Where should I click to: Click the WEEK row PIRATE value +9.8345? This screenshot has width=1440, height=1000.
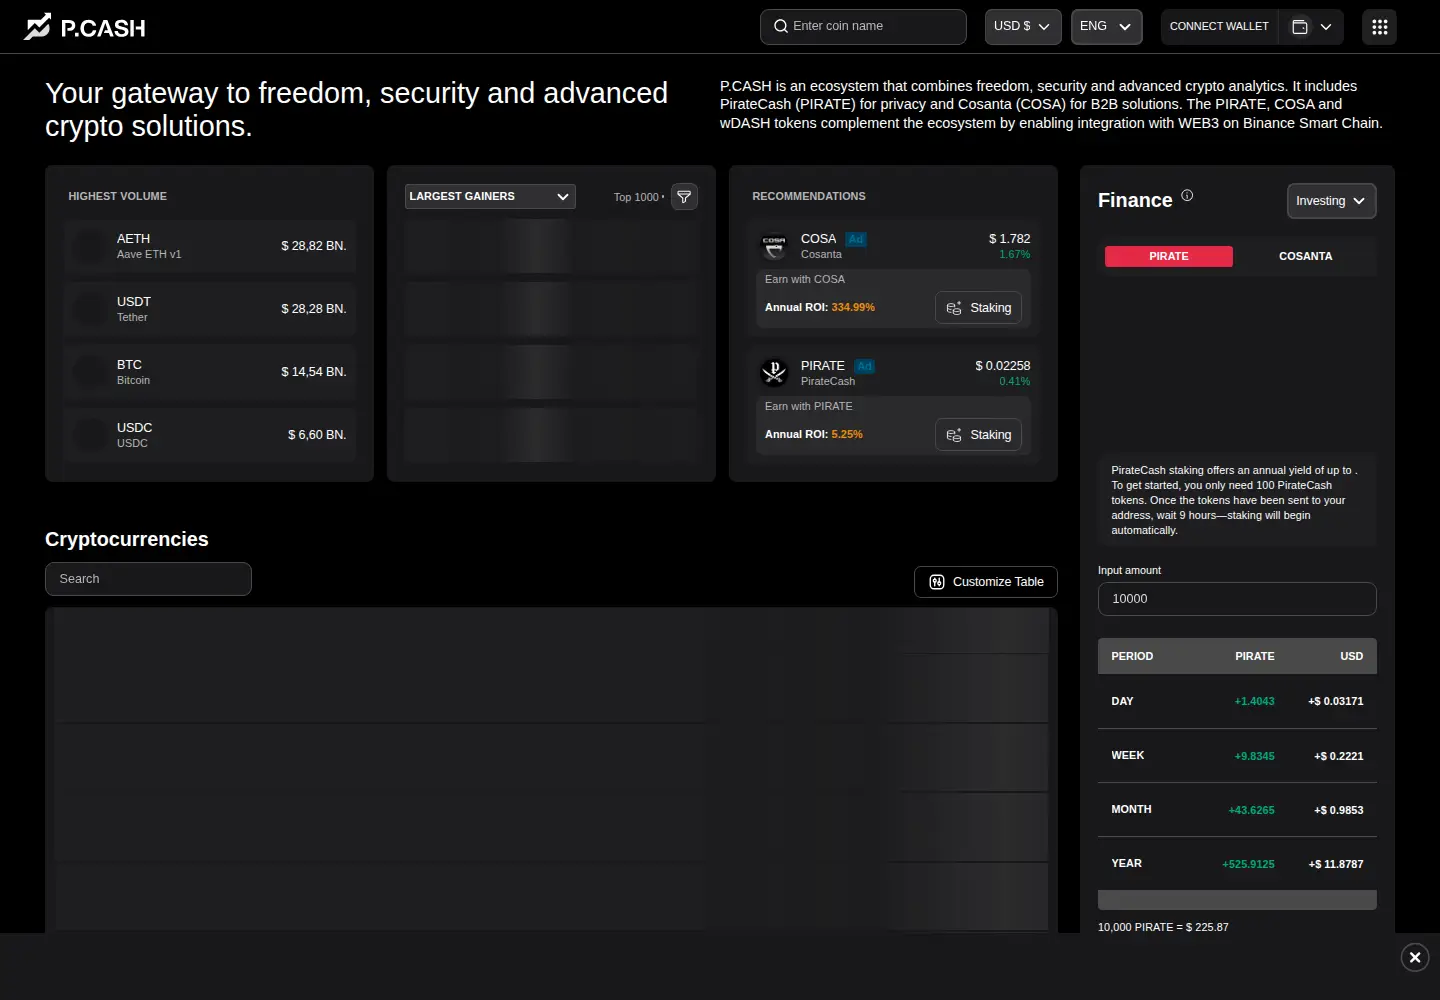coord(1254,756)
